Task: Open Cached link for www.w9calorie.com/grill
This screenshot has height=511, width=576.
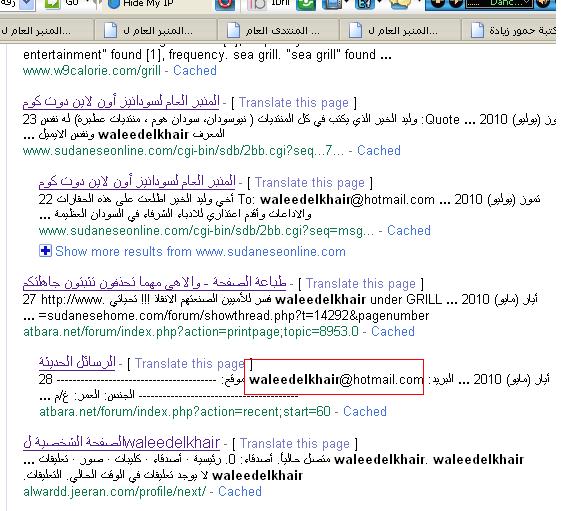Action: tap(195, 71)
